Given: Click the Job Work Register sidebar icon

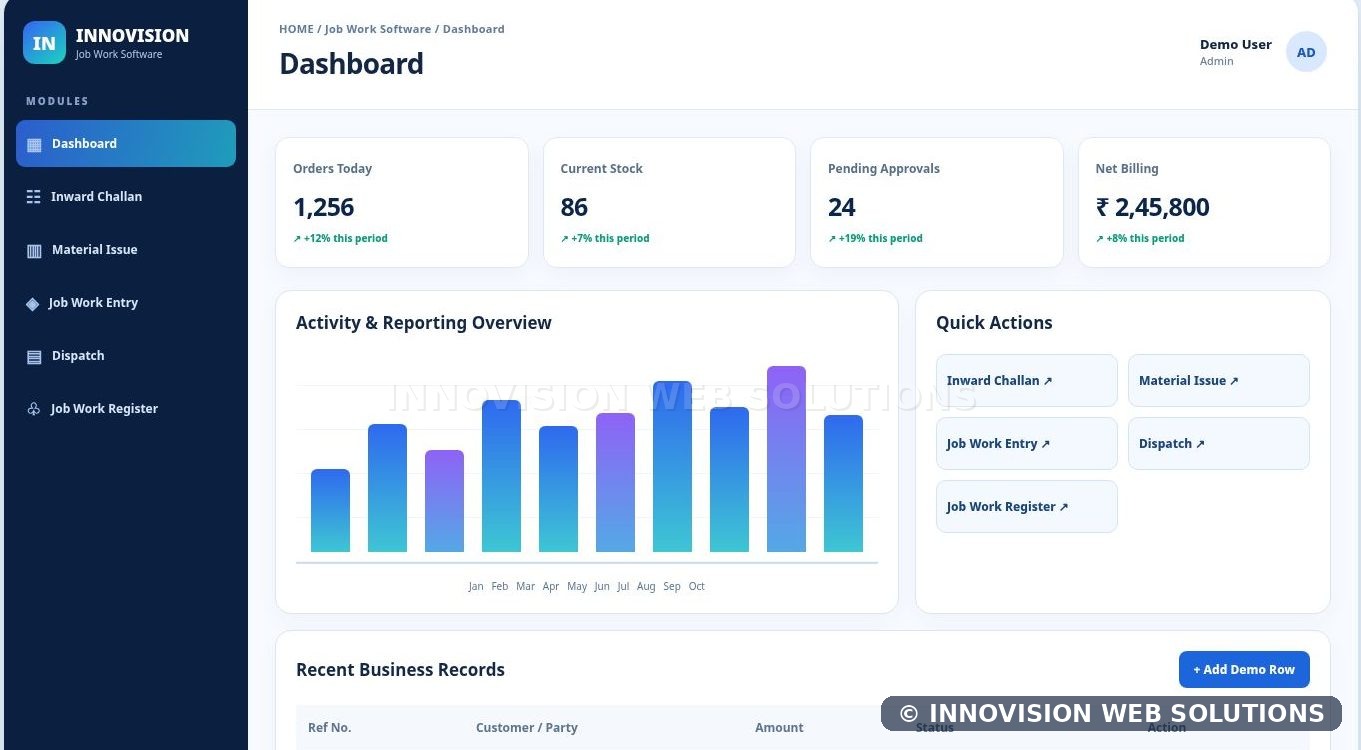Looking at the screenshot, I should tap(33, 409).
